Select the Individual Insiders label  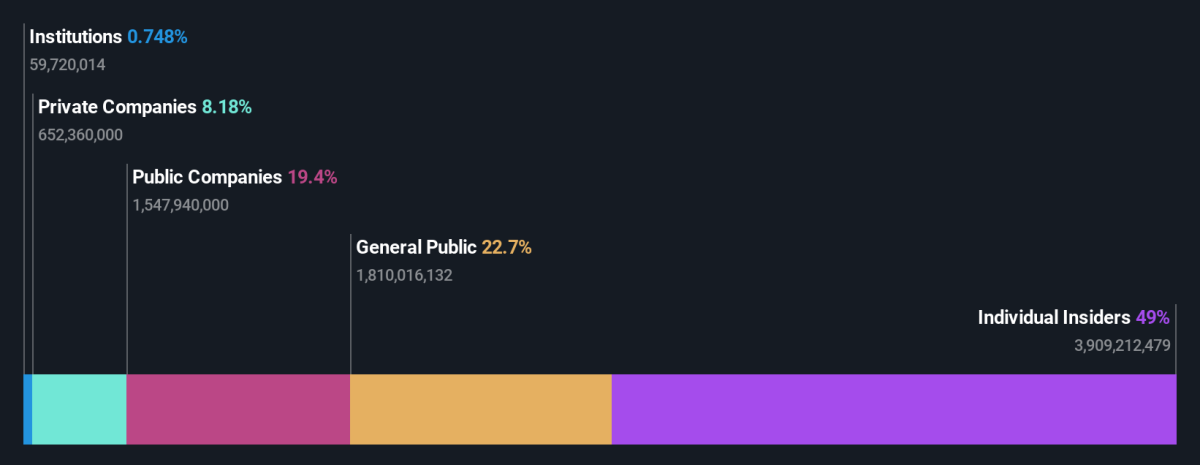coord(1054,317)
